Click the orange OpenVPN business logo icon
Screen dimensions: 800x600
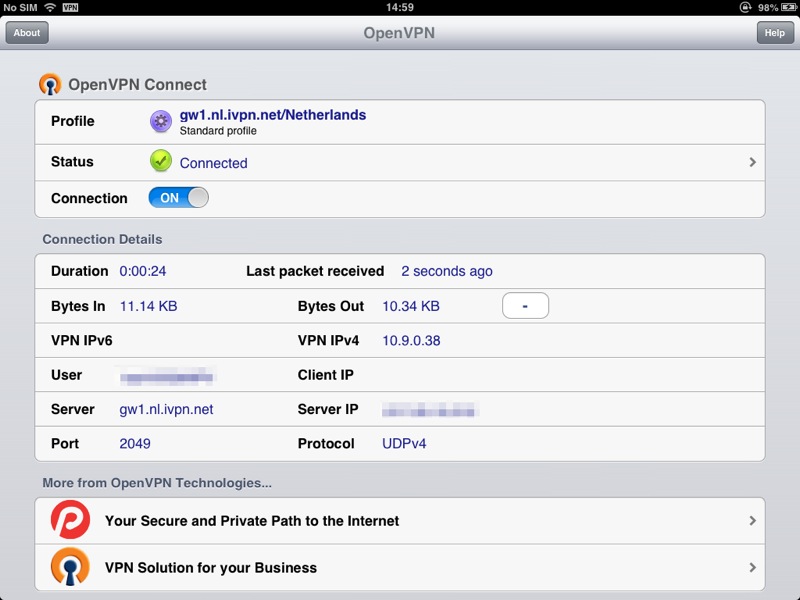point(70,566)
